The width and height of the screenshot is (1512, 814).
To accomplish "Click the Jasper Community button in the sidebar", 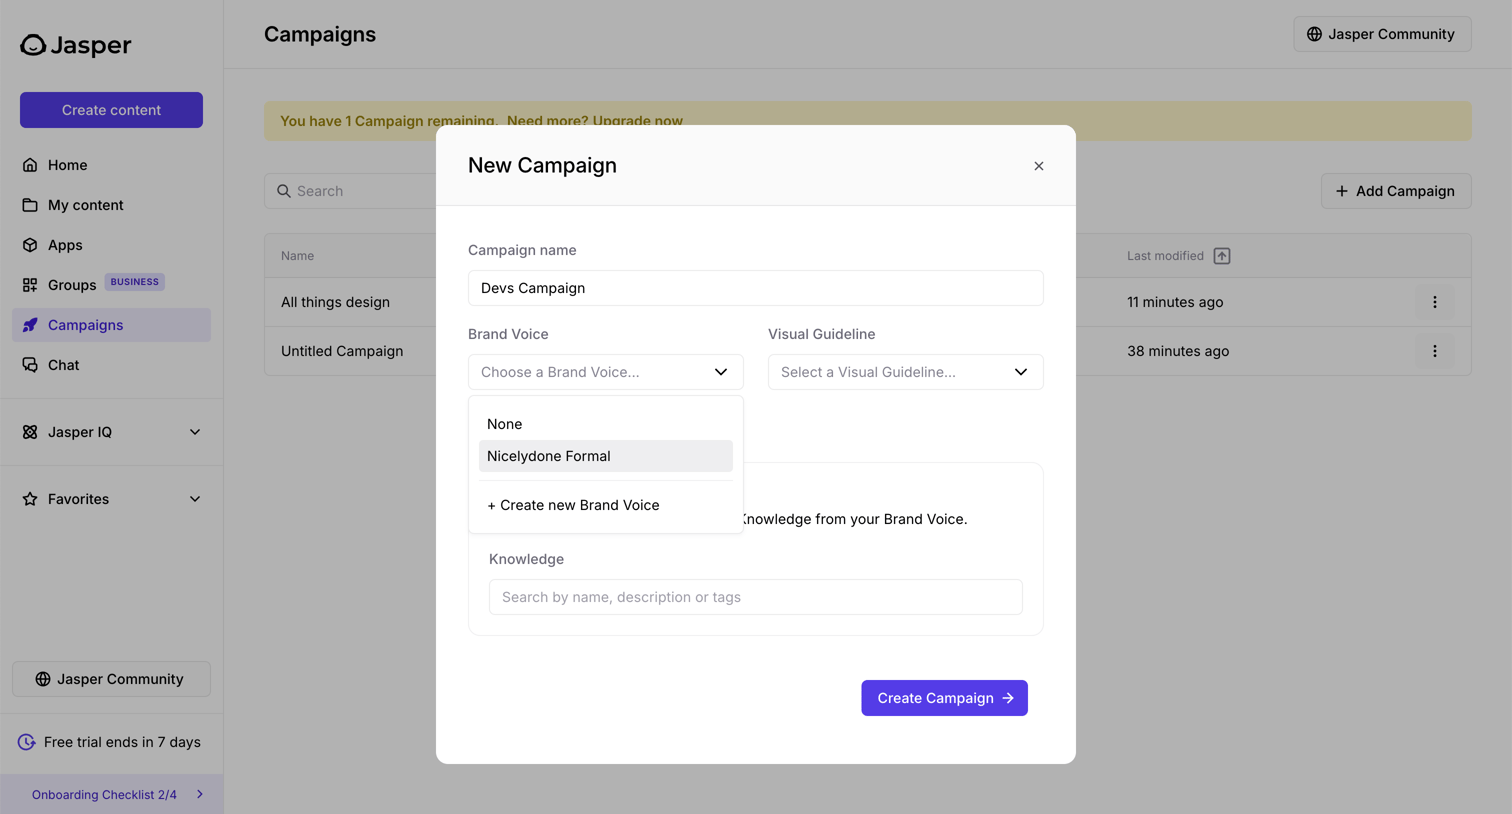I will point(111,679).
